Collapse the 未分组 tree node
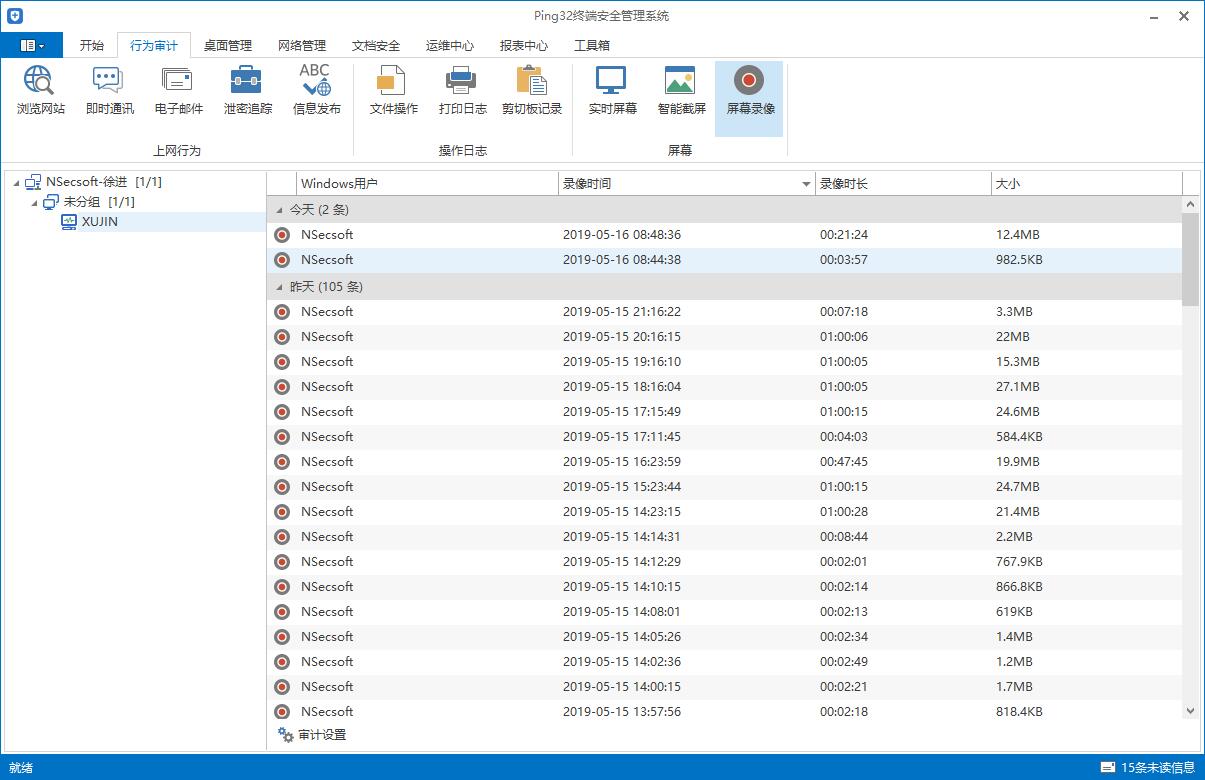This screenshot has width=1205, height=780. 34,201
